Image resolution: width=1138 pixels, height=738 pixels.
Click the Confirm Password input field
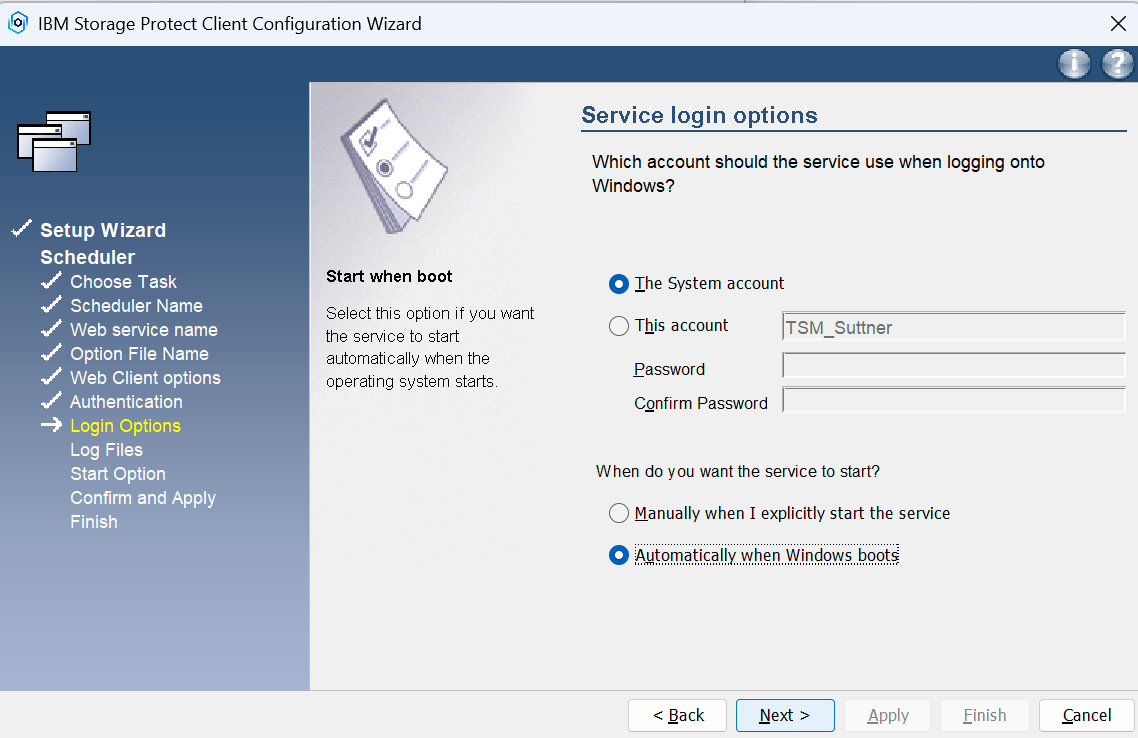(953, 401)
